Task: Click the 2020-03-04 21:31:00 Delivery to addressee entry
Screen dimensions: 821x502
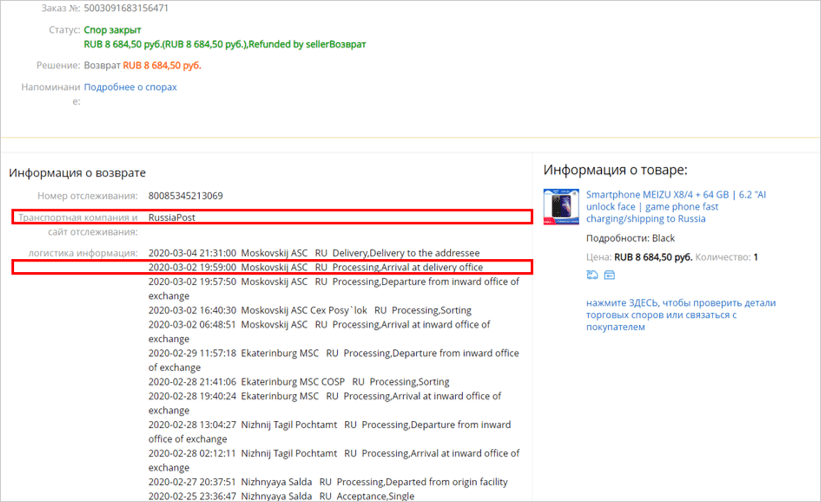Action: click(x=314, y=253)
